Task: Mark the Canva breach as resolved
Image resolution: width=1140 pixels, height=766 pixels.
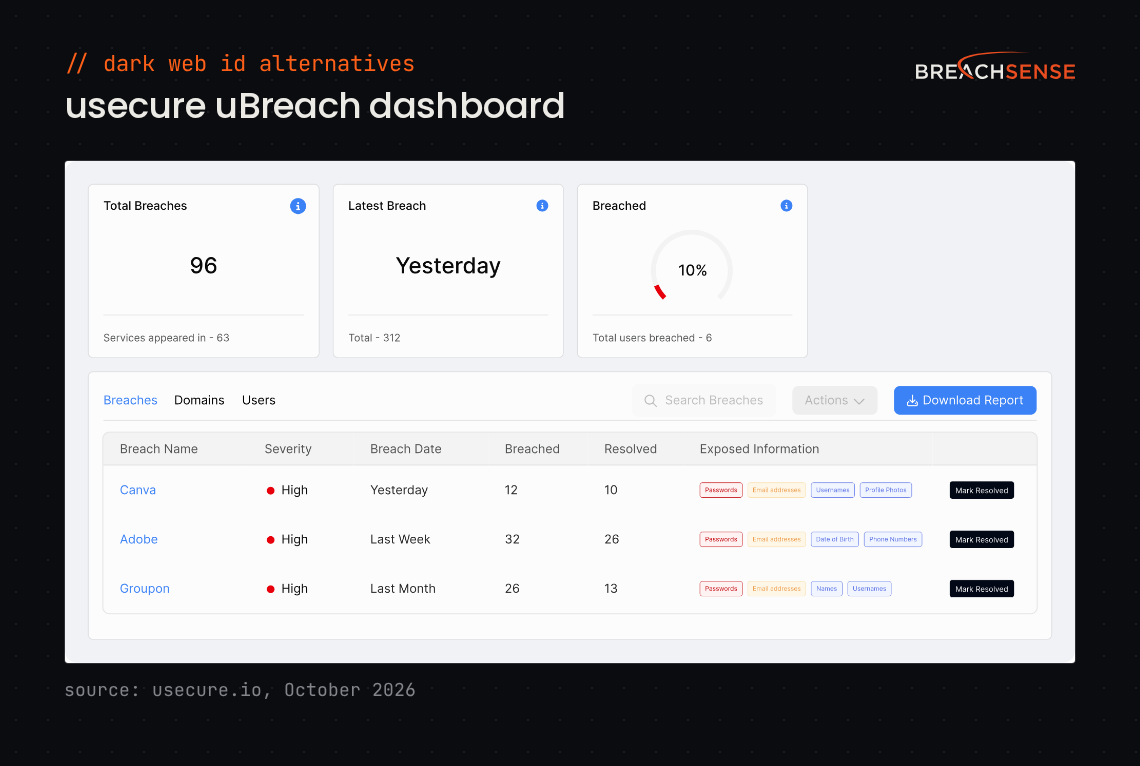Action: coord(982,491)
